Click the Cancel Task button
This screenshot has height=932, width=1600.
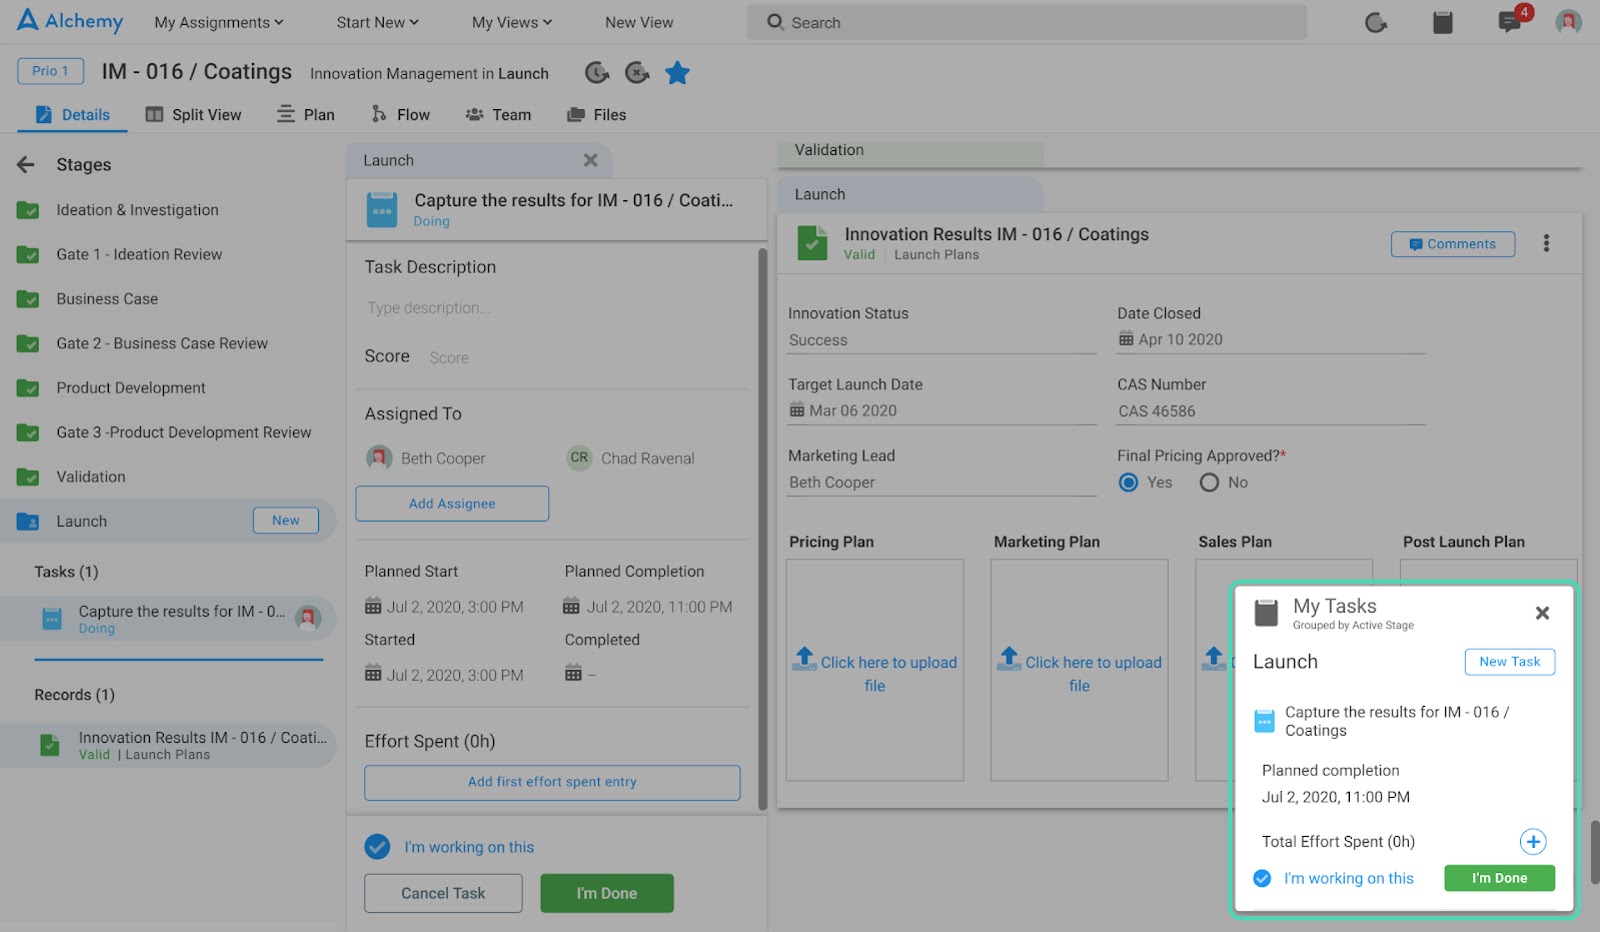(443, 893)
